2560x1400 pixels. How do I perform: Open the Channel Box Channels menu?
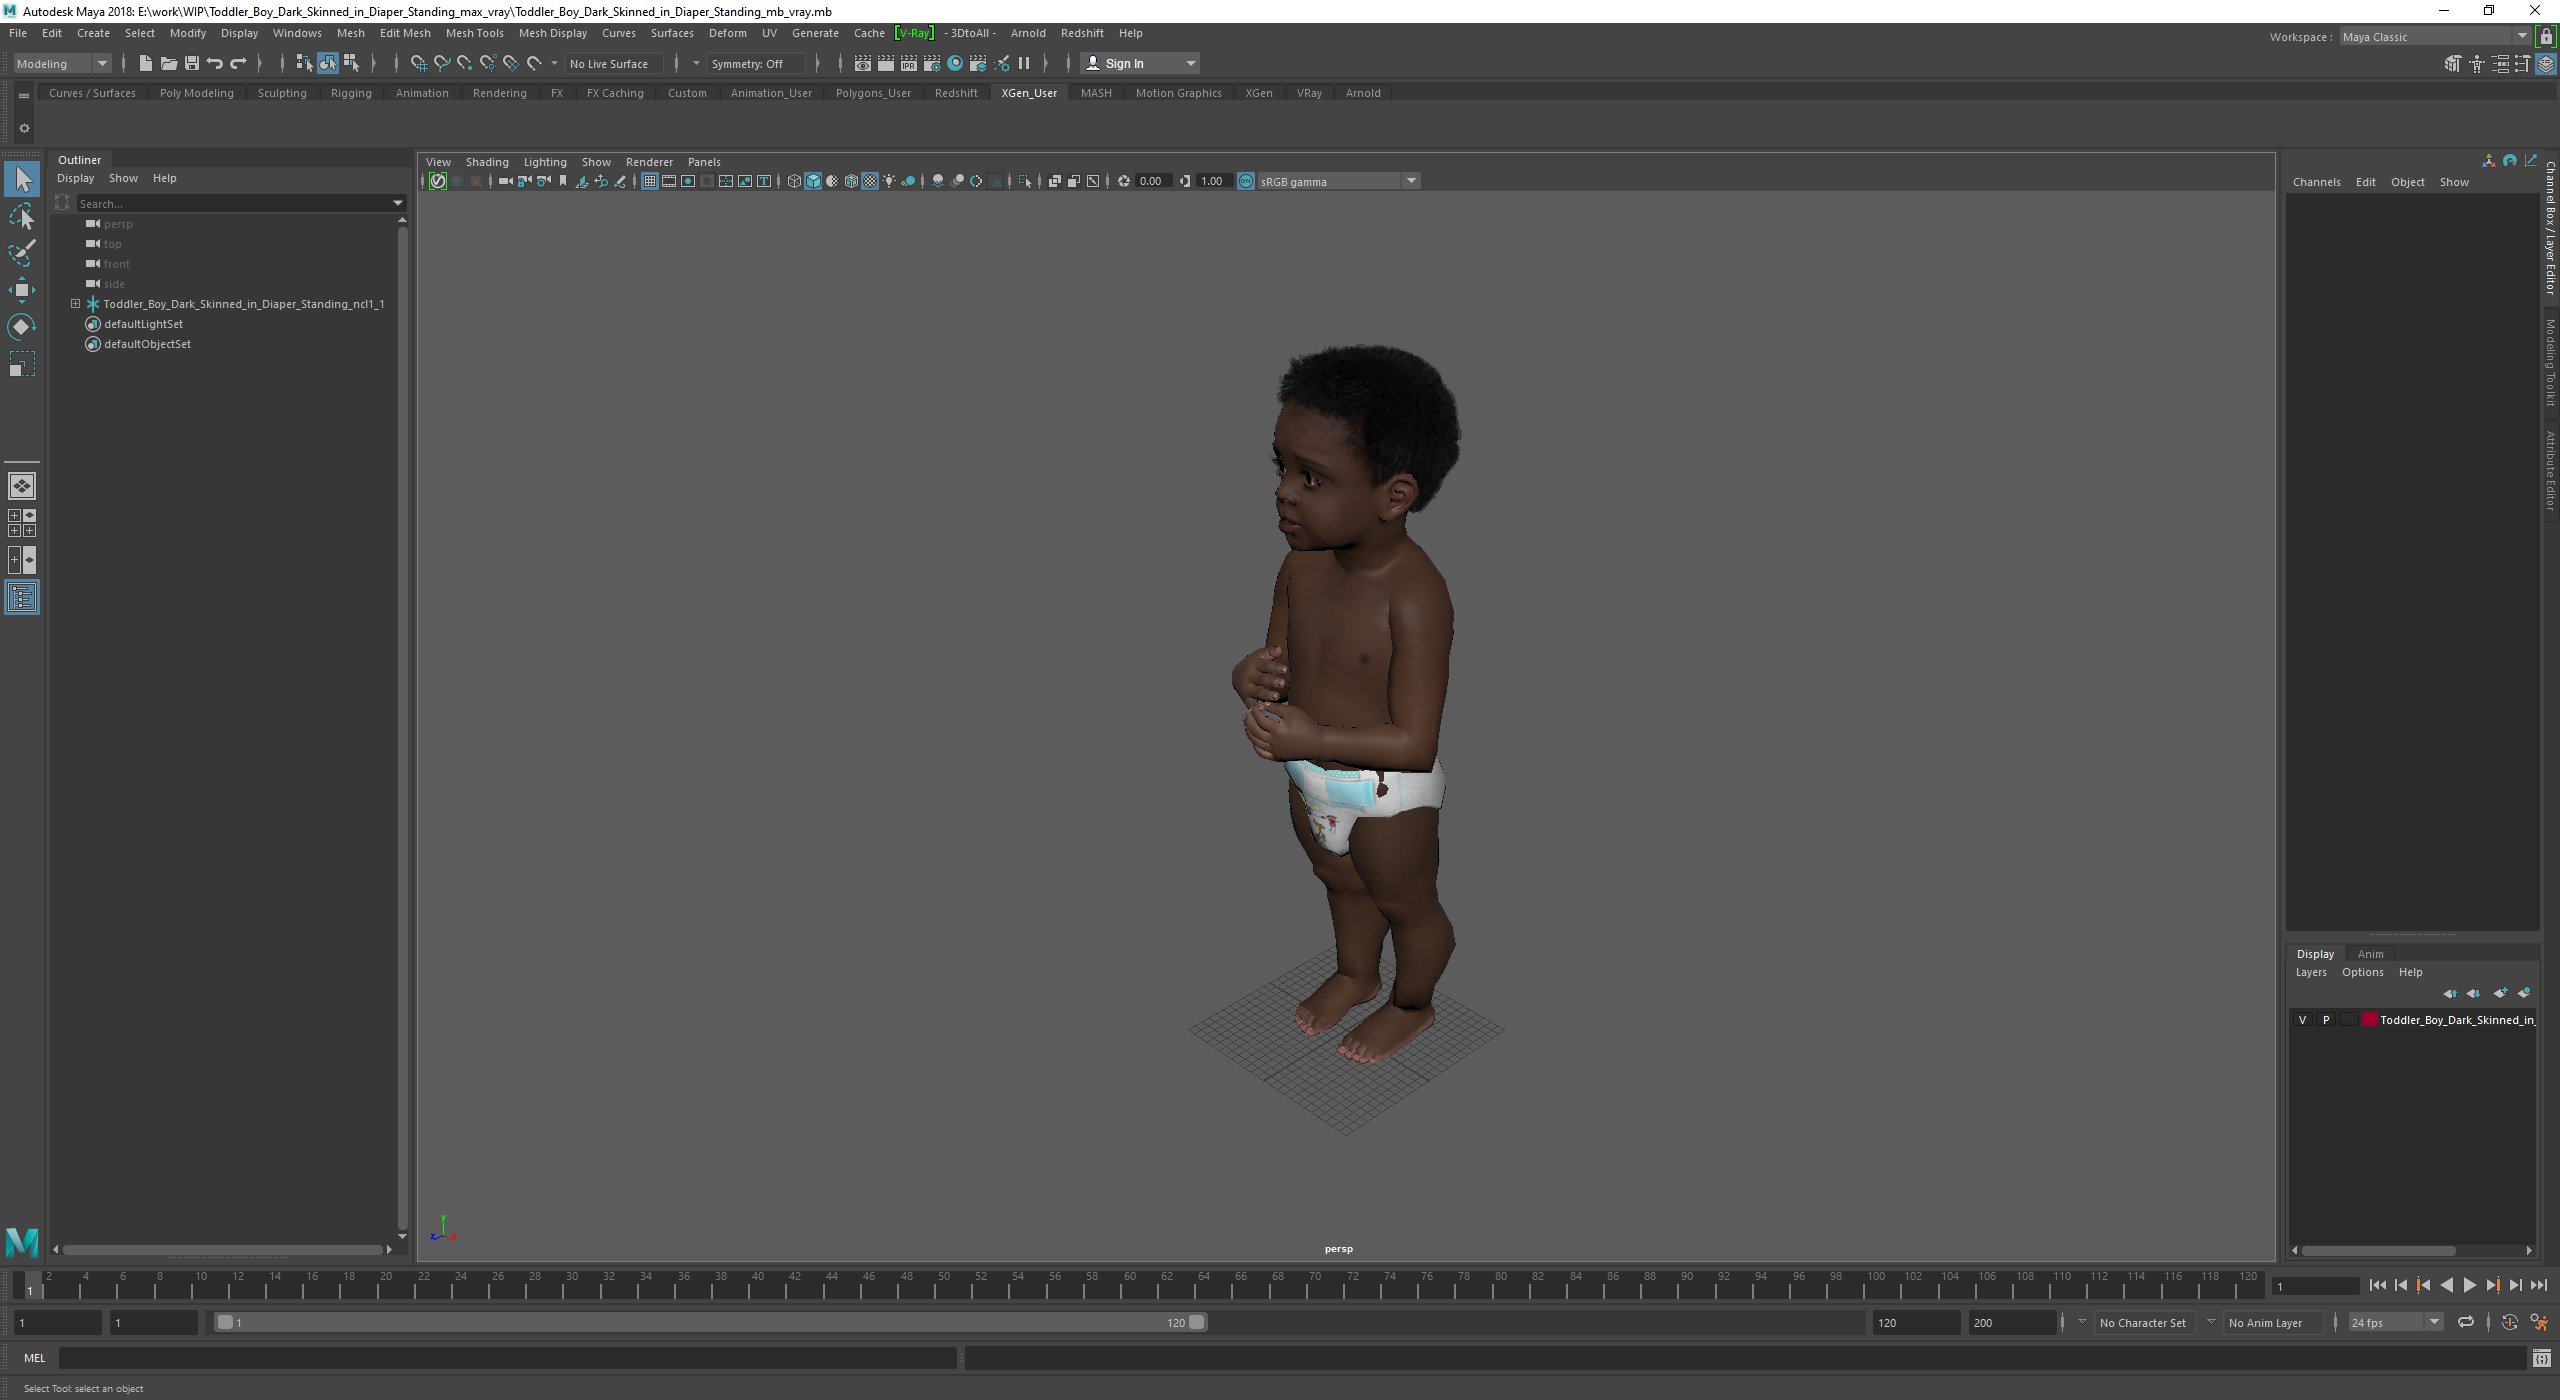point(2316,182)
